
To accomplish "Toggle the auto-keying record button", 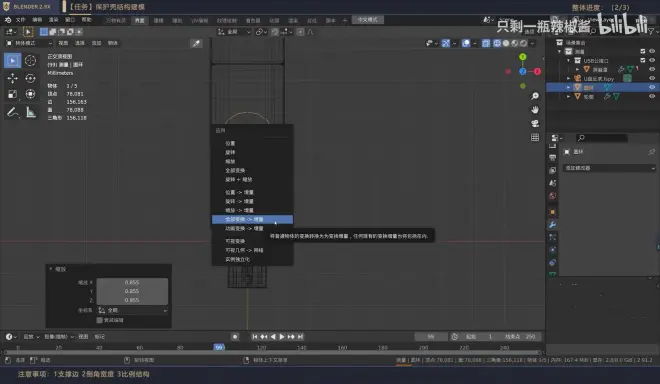I will [x=235, y=336].
